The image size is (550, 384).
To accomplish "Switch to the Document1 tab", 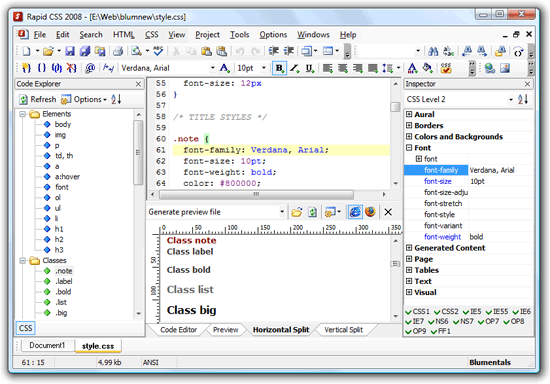I will [x=47, y=345].
